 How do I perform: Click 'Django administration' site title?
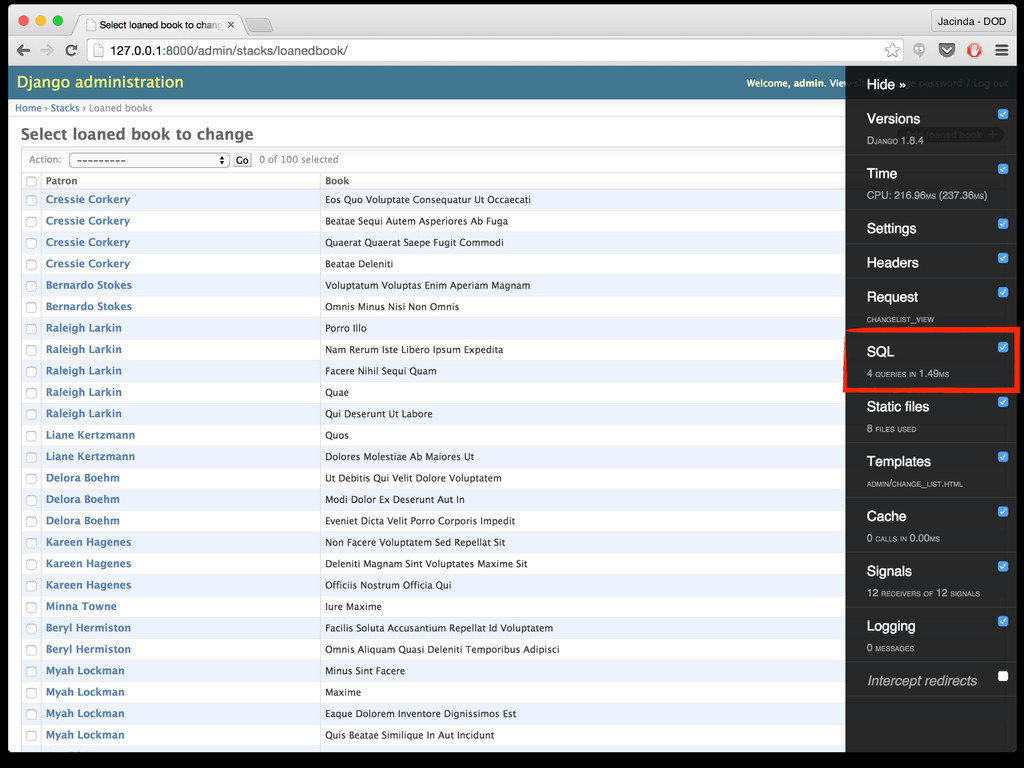coord(100,82)
